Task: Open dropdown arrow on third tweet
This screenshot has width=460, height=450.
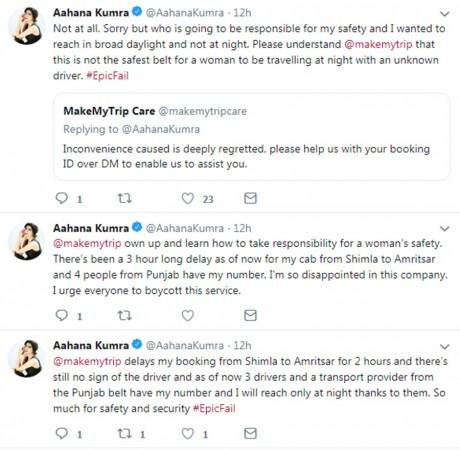Action: tap(445, 347)
